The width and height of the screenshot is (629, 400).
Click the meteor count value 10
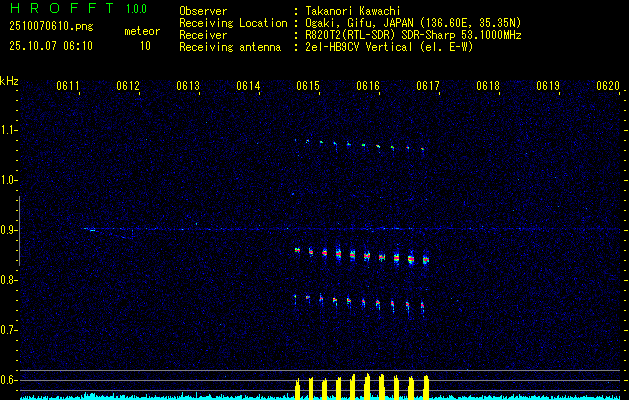145,46
